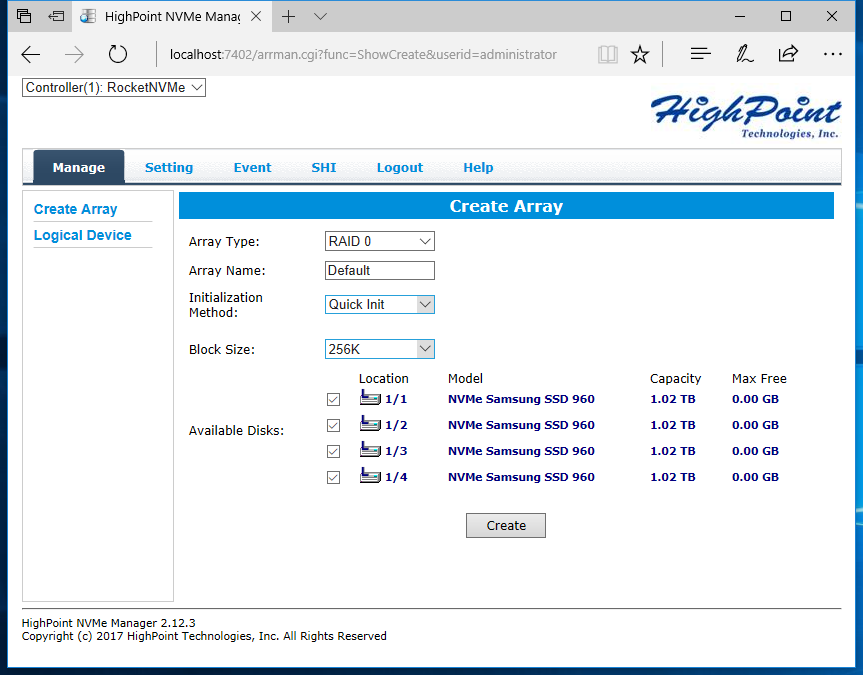This screenshot has height=675, width=863.
Task: Refresh the page
Action: pyautogui.click(x=117, y=54)
